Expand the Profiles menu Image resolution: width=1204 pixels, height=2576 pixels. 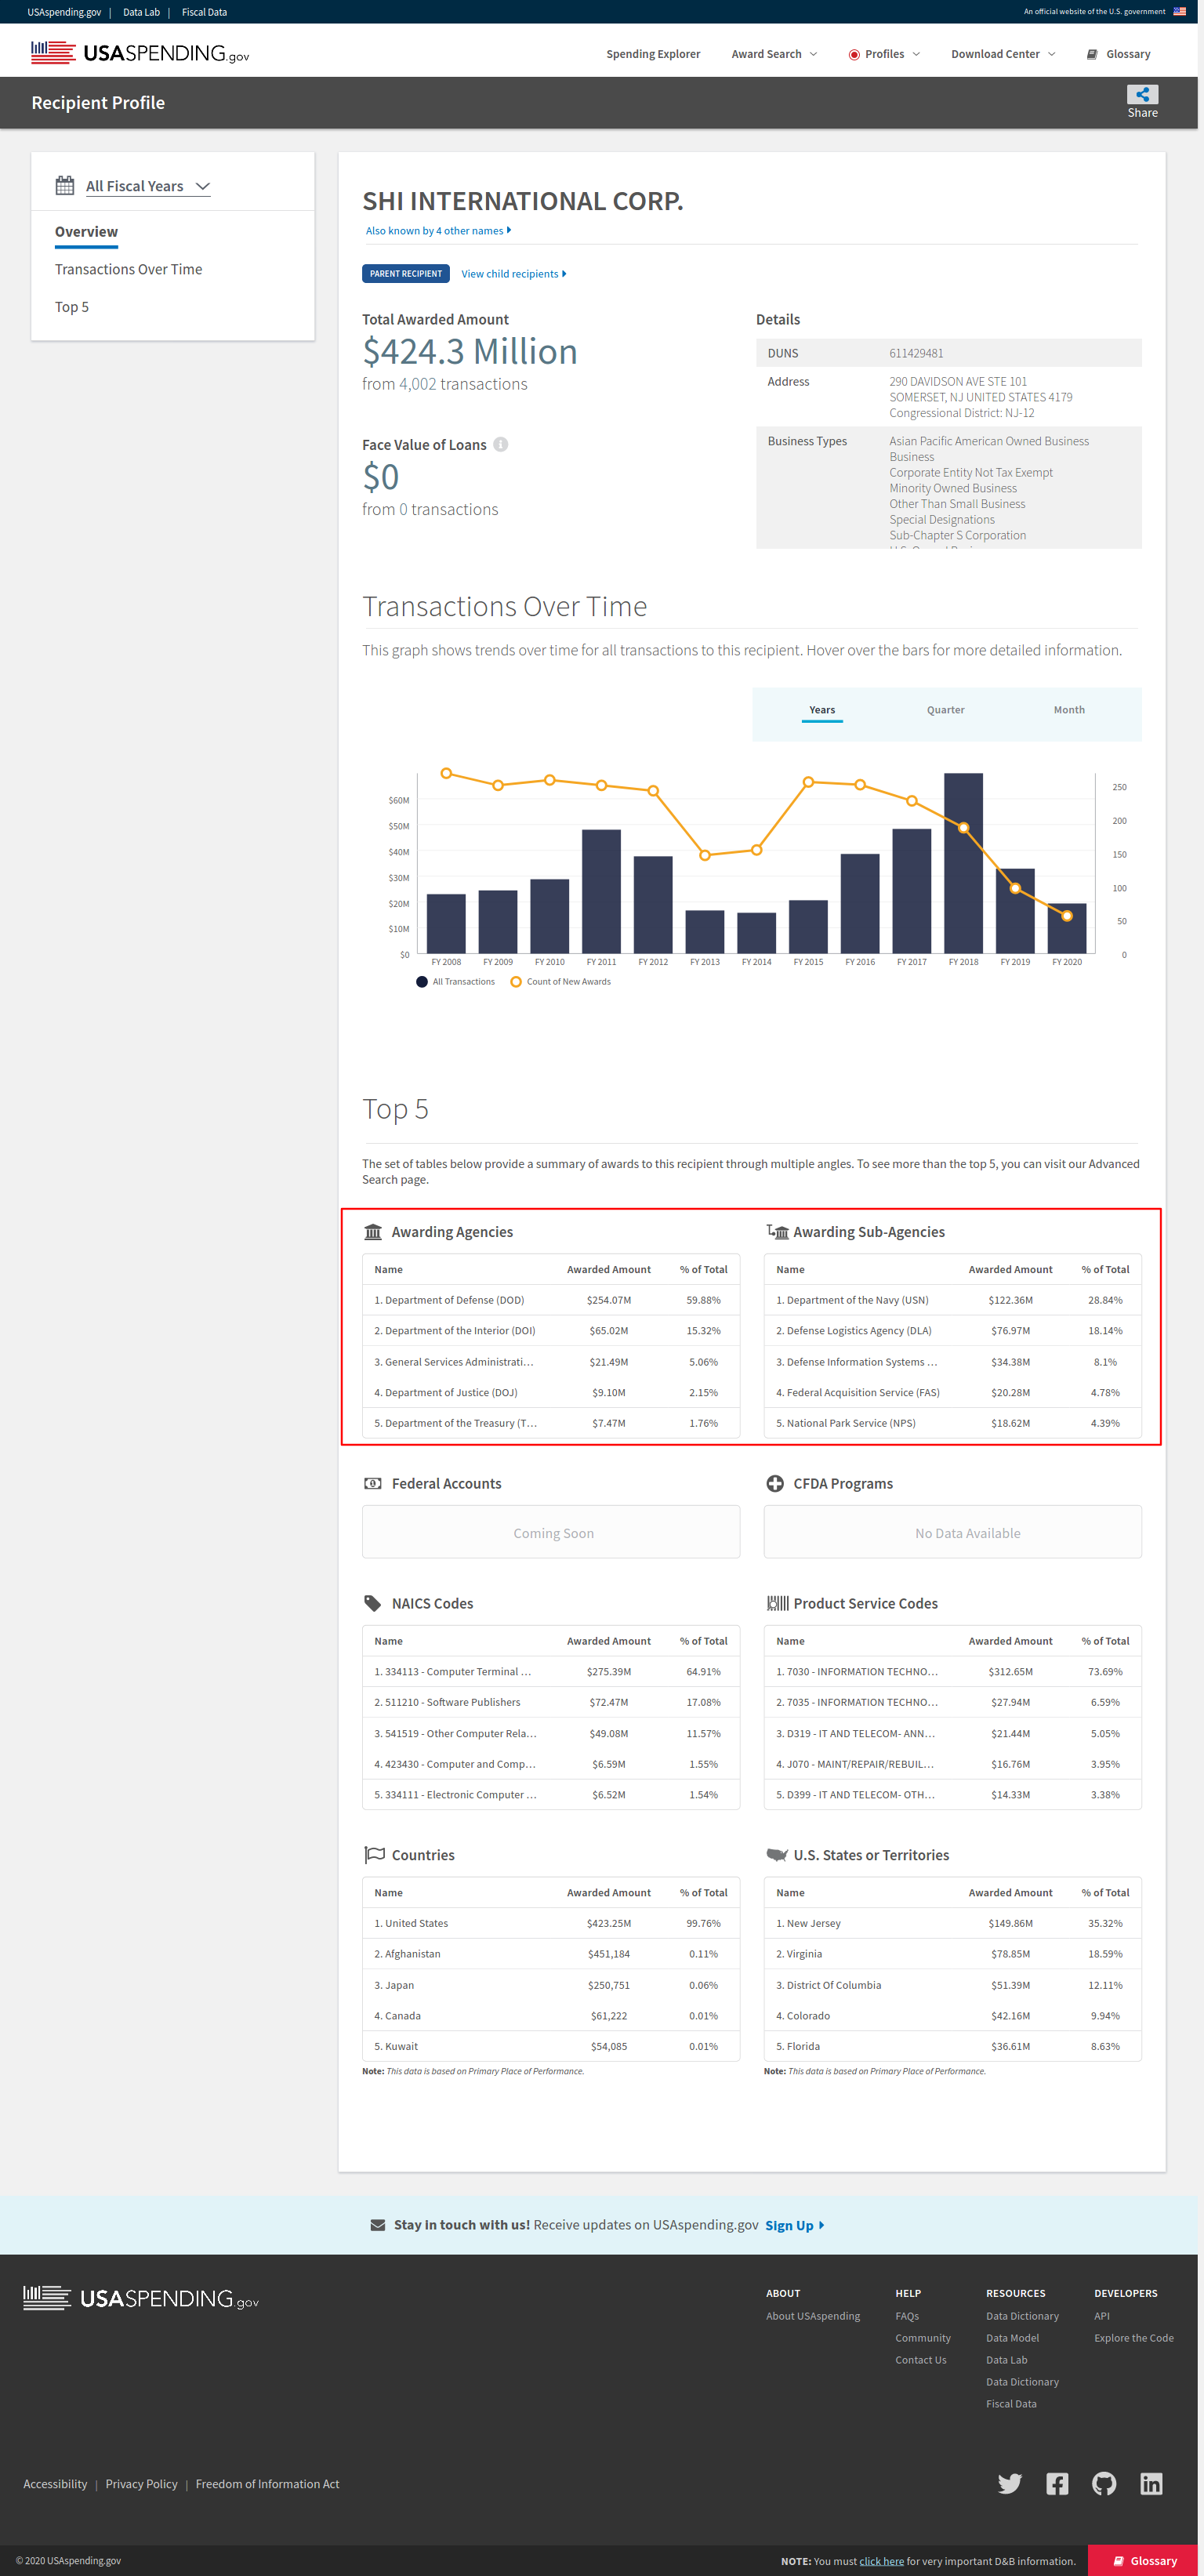(884, 54)
